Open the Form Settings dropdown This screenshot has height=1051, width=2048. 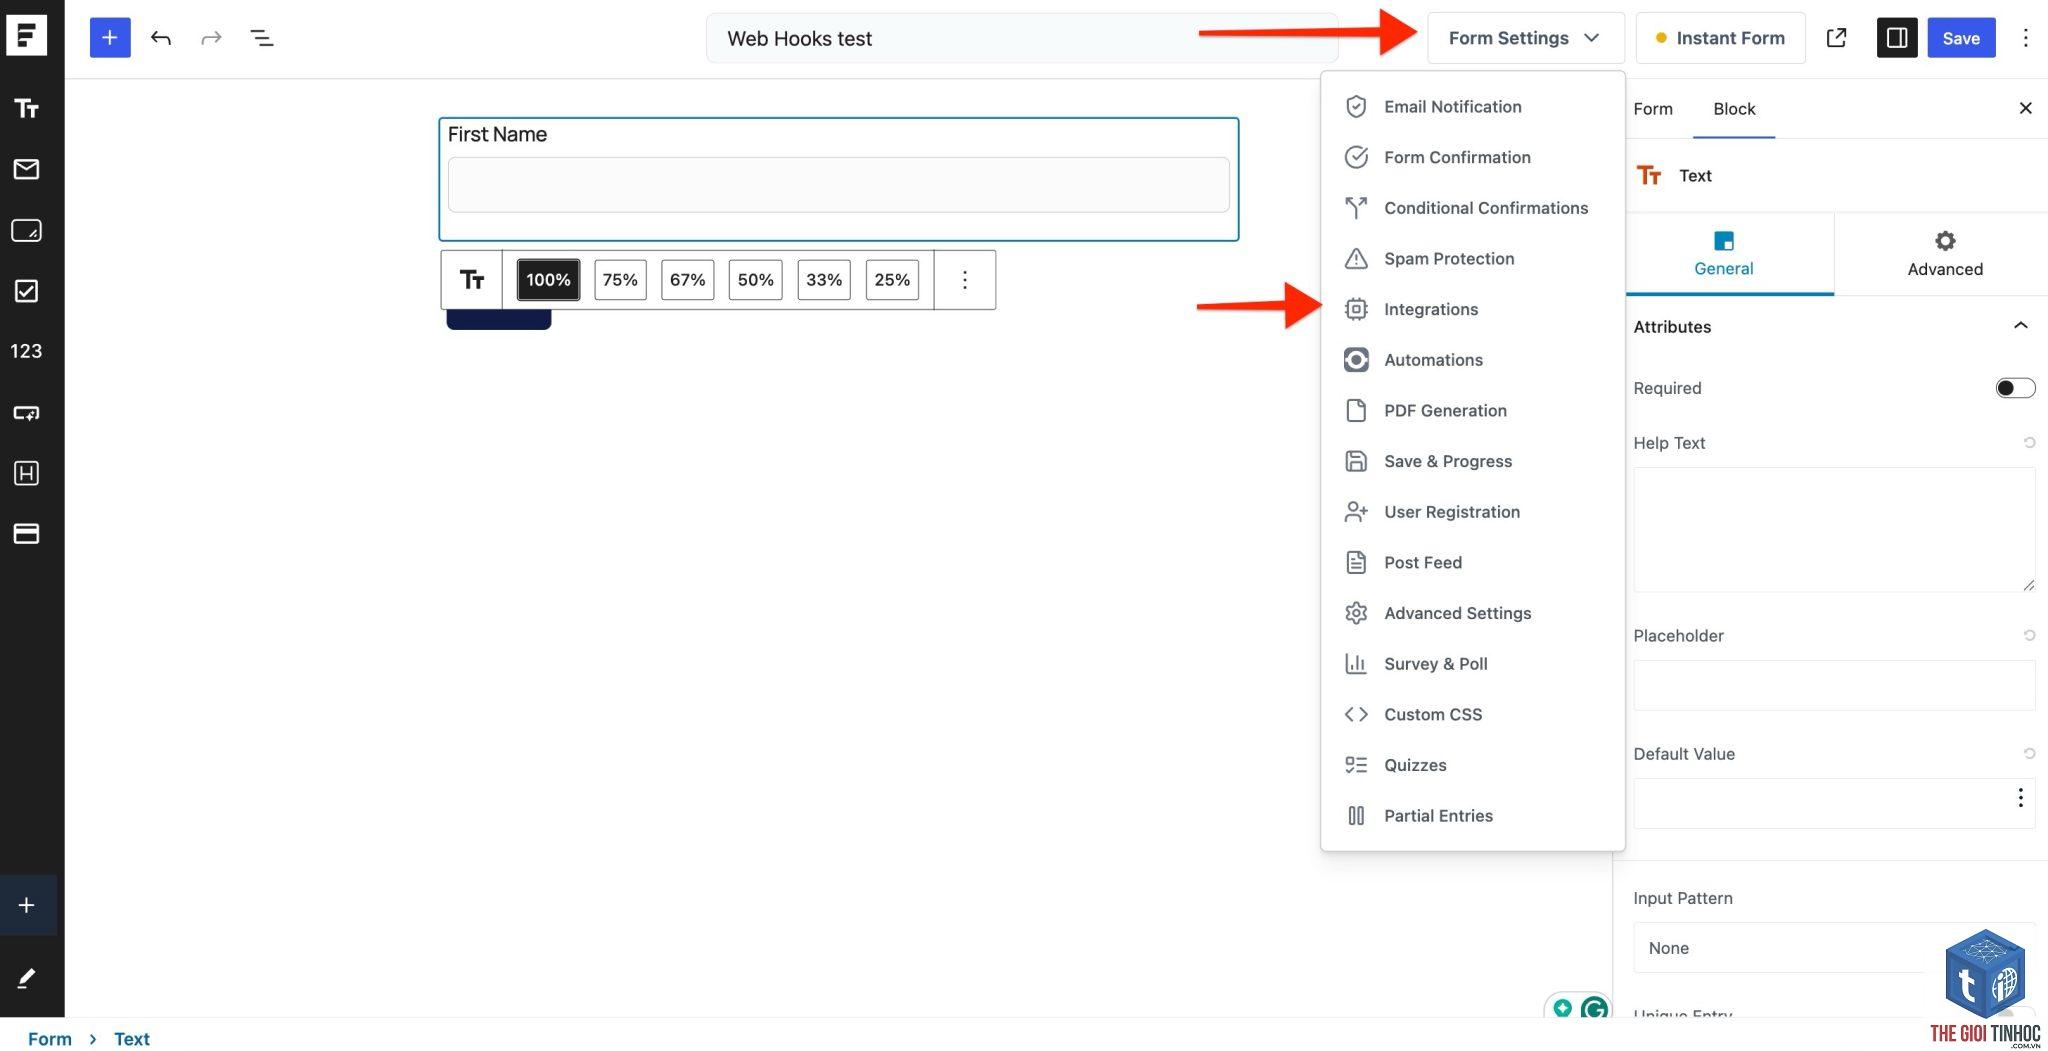click(1525, 38)
